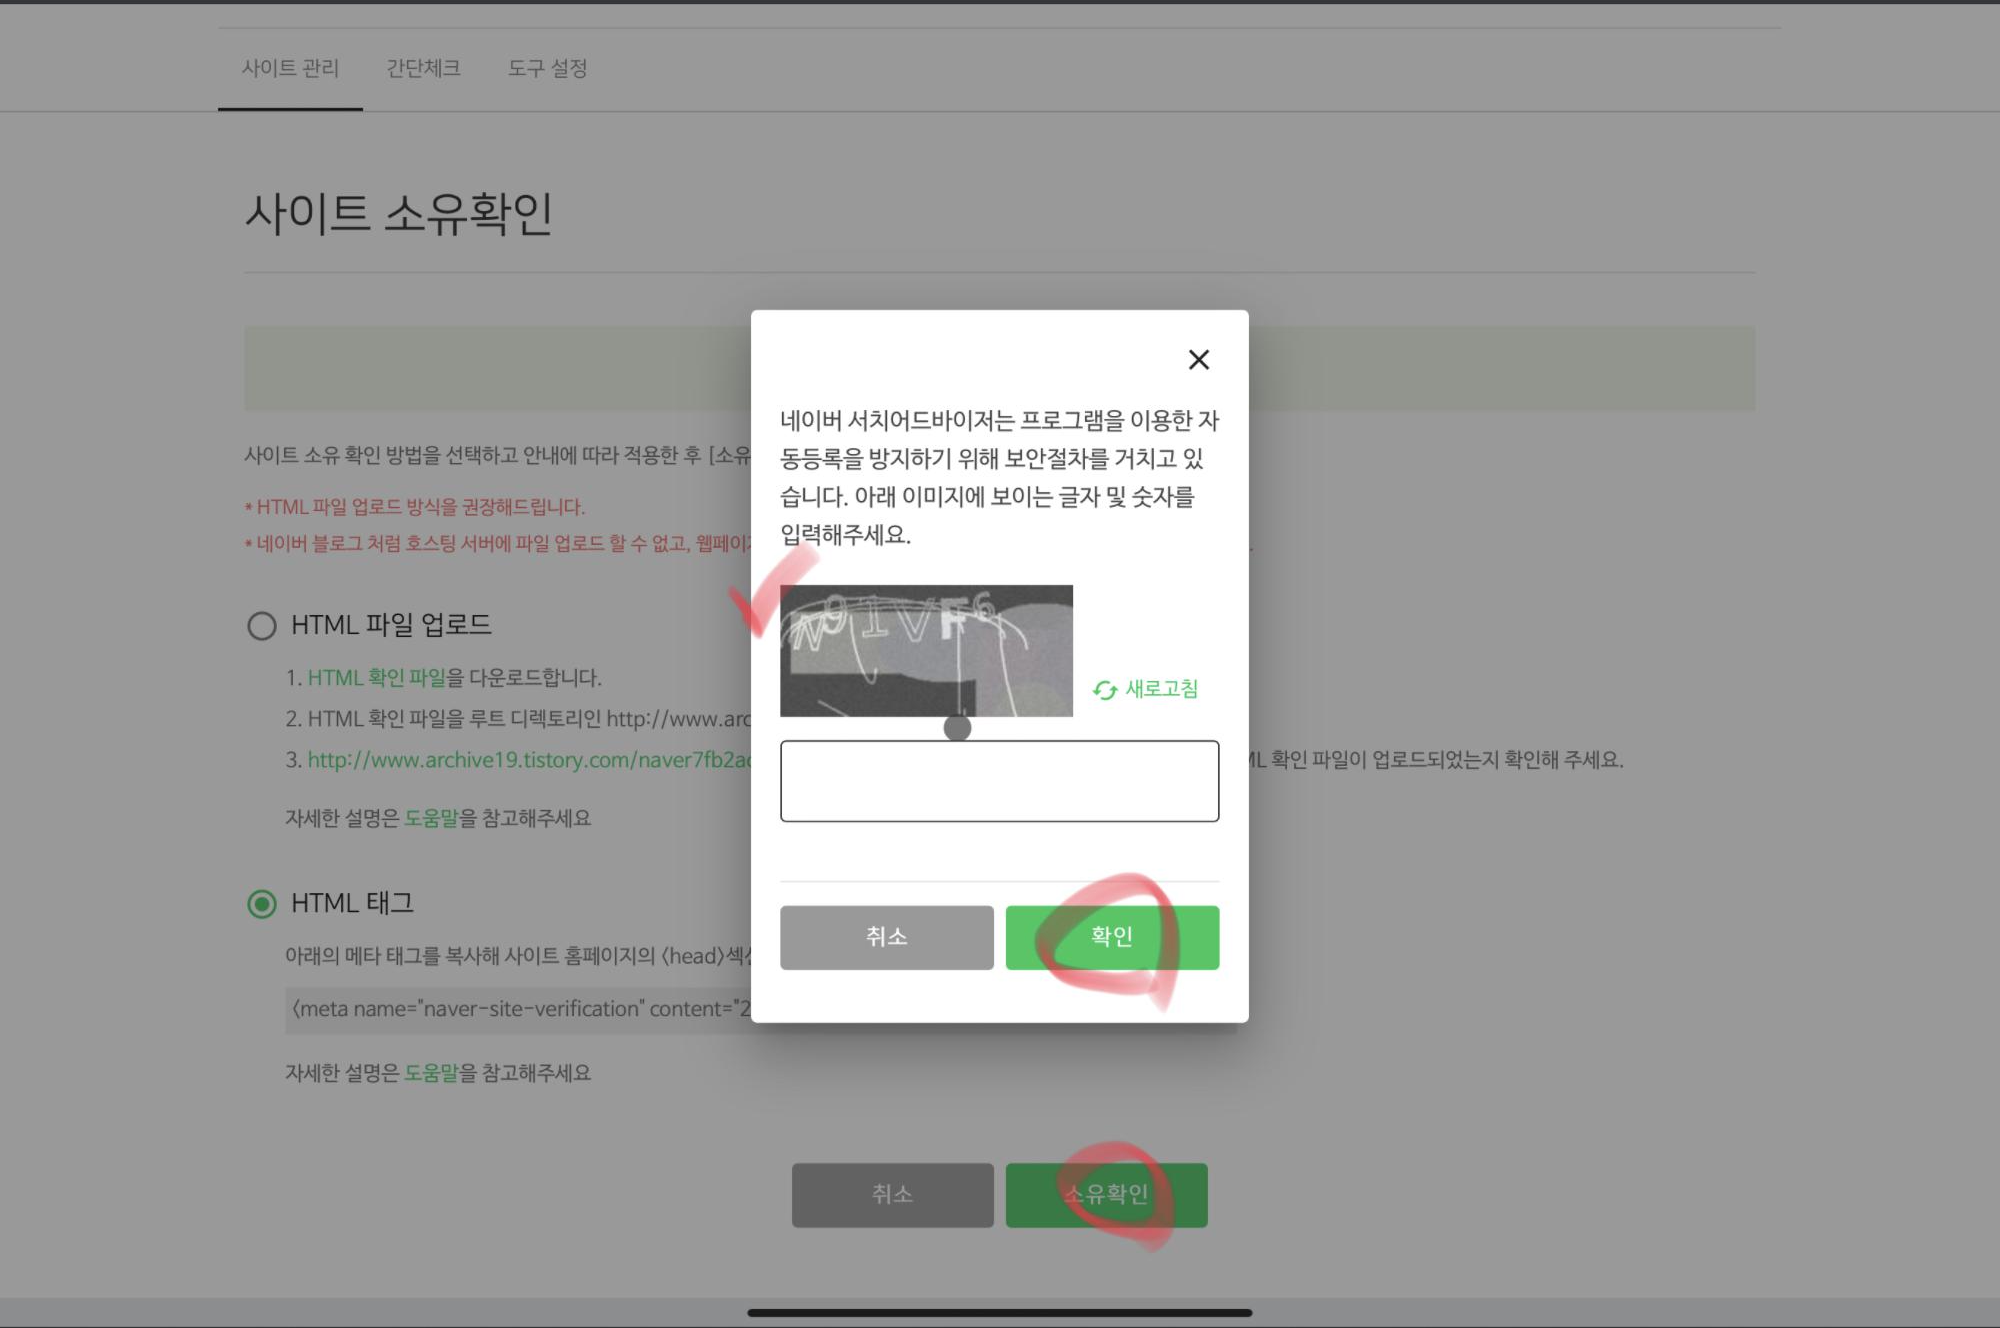Image resolution: width=2000 pixels, height=1328 pixels.
Task: Close the captcha dialog with X icon
Action: pos(1198,360)
